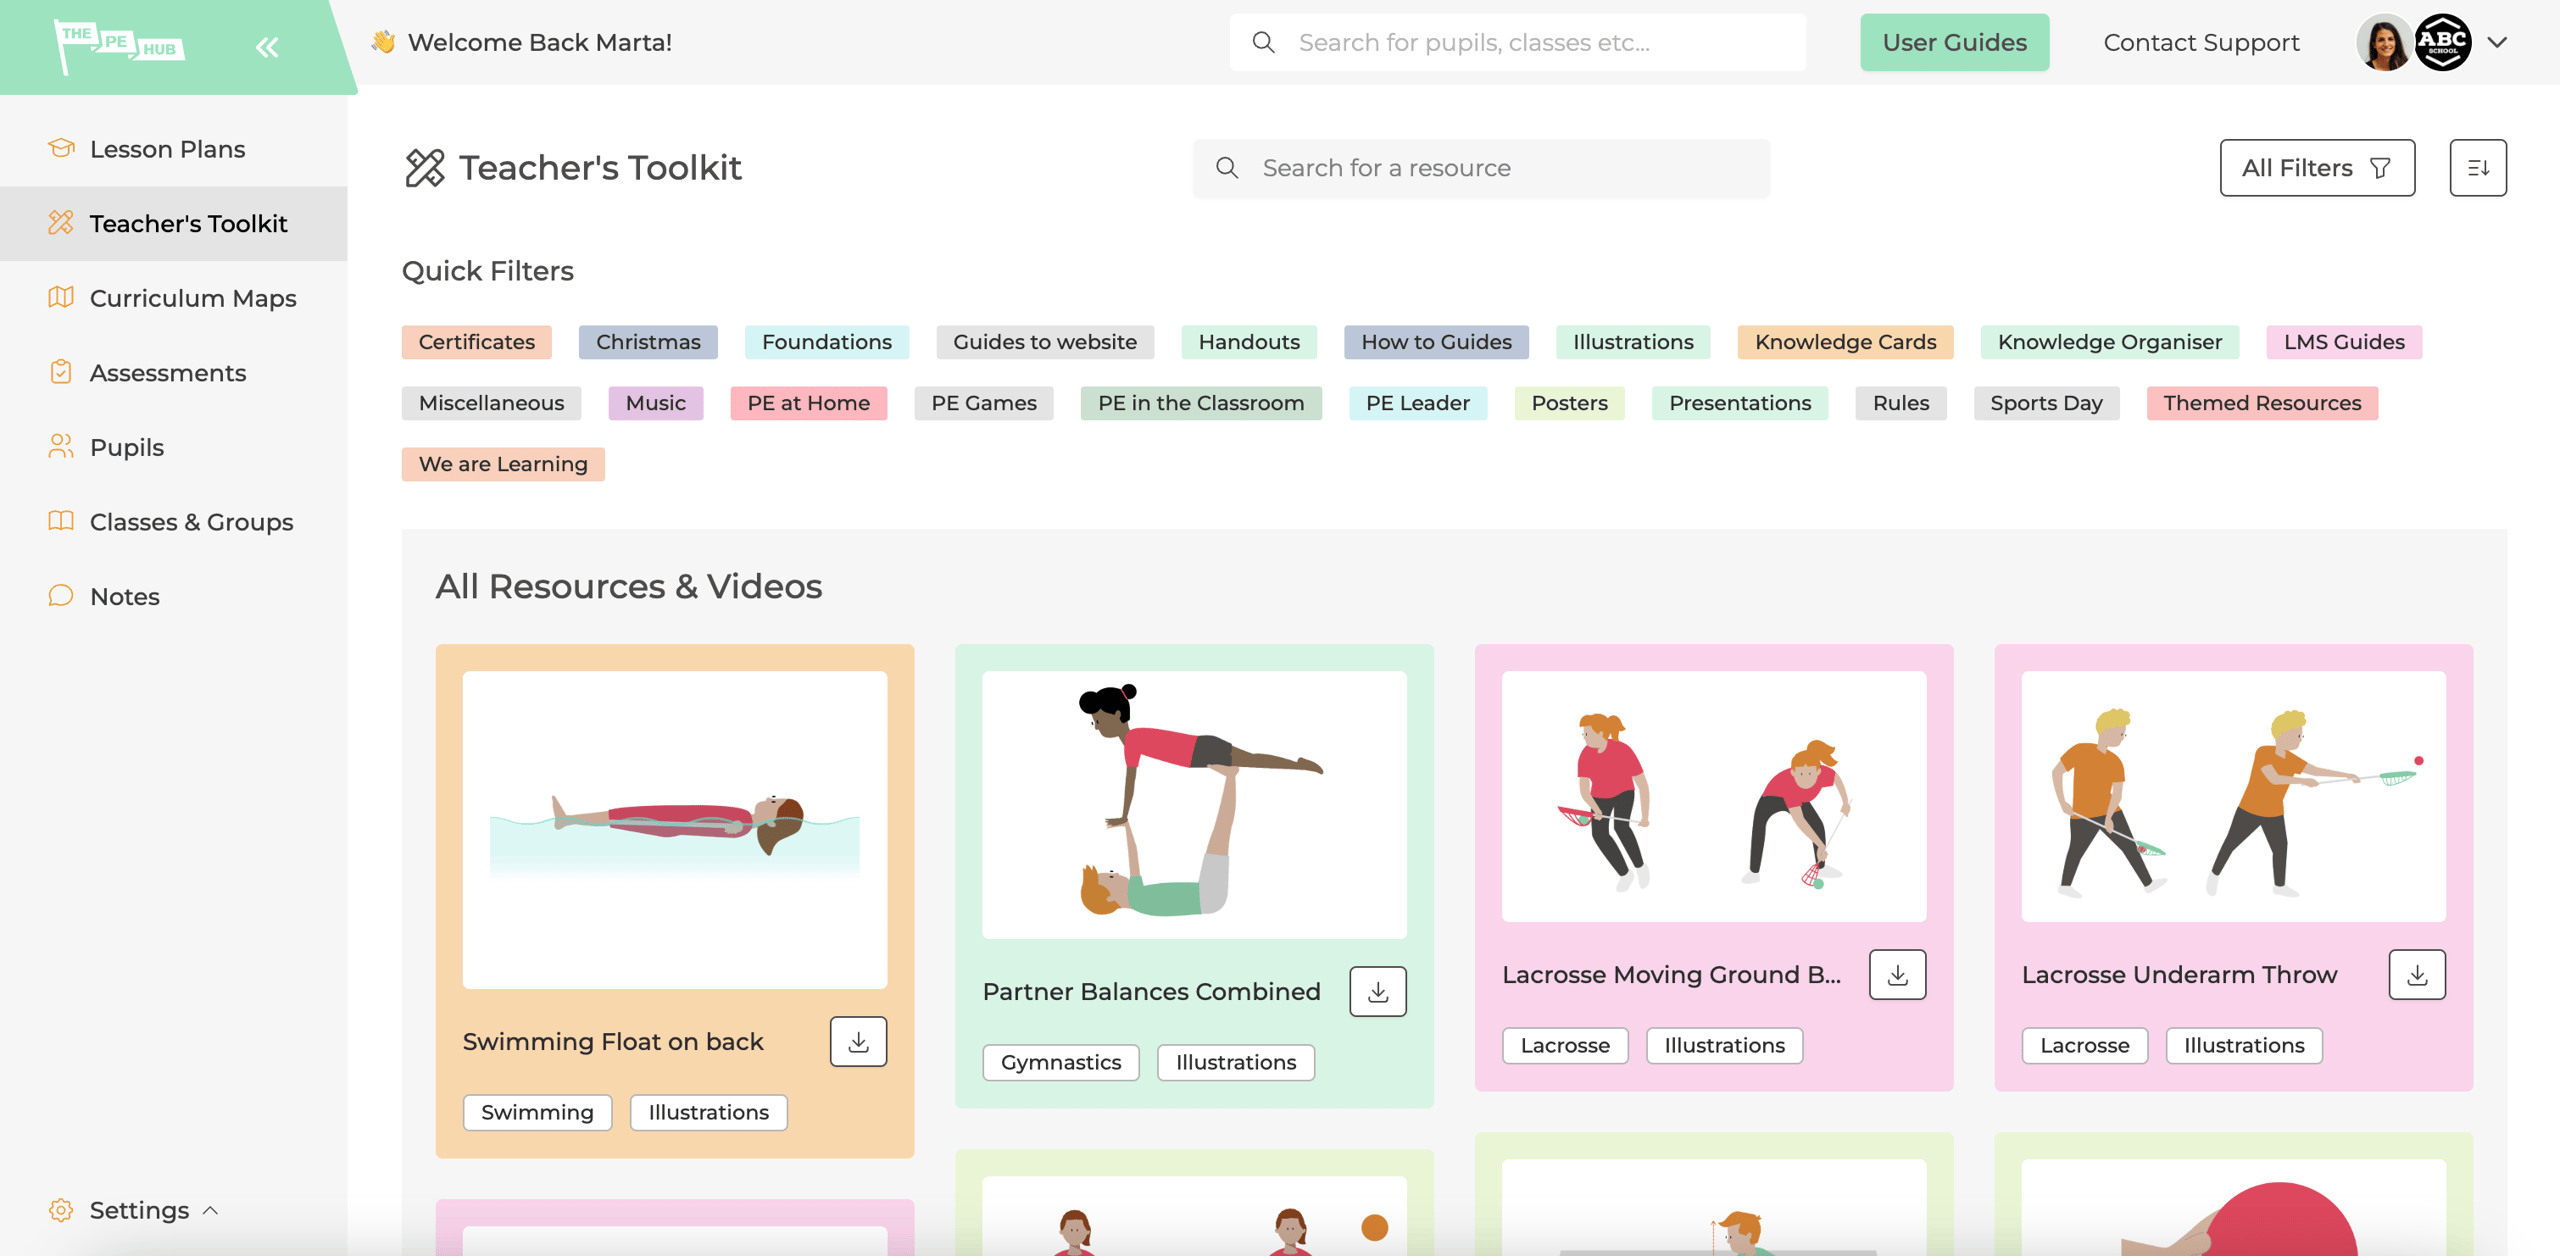Click the sort order icon beside All Filters
Viewport: 2560px width, 1256px height.
tap(2478, 167)
